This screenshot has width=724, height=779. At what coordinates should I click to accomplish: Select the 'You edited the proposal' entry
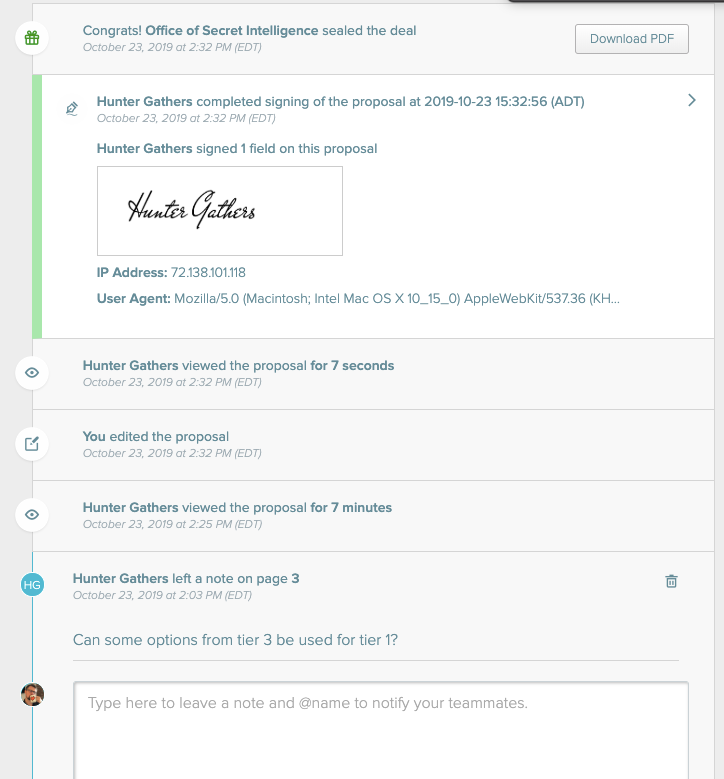373,445
